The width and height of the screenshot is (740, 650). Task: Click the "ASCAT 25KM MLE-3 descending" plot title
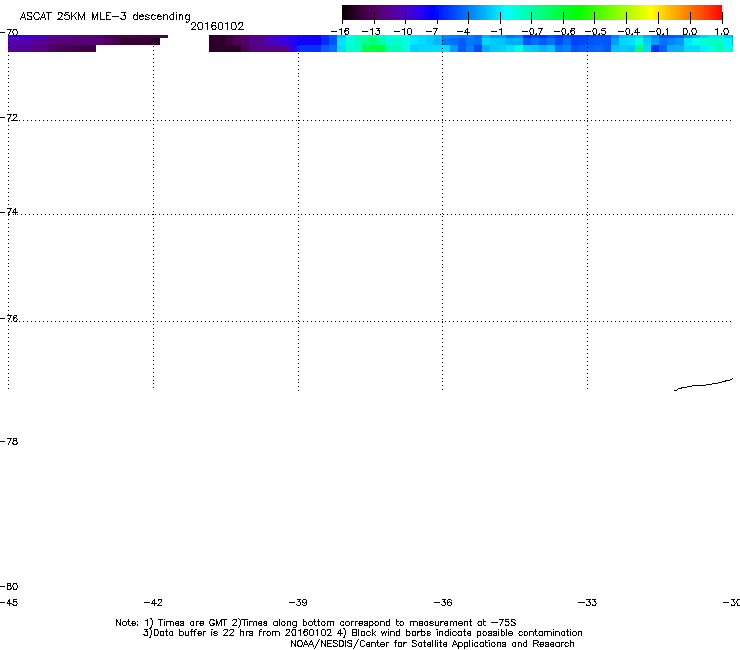pos(105,16)
